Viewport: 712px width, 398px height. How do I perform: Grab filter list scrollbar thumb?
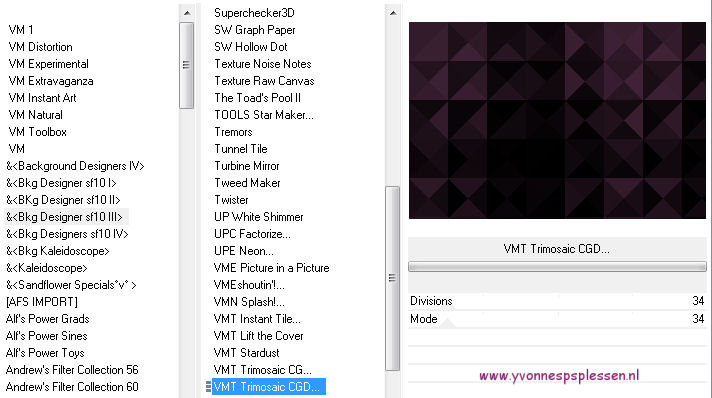[x=392, y=279]
